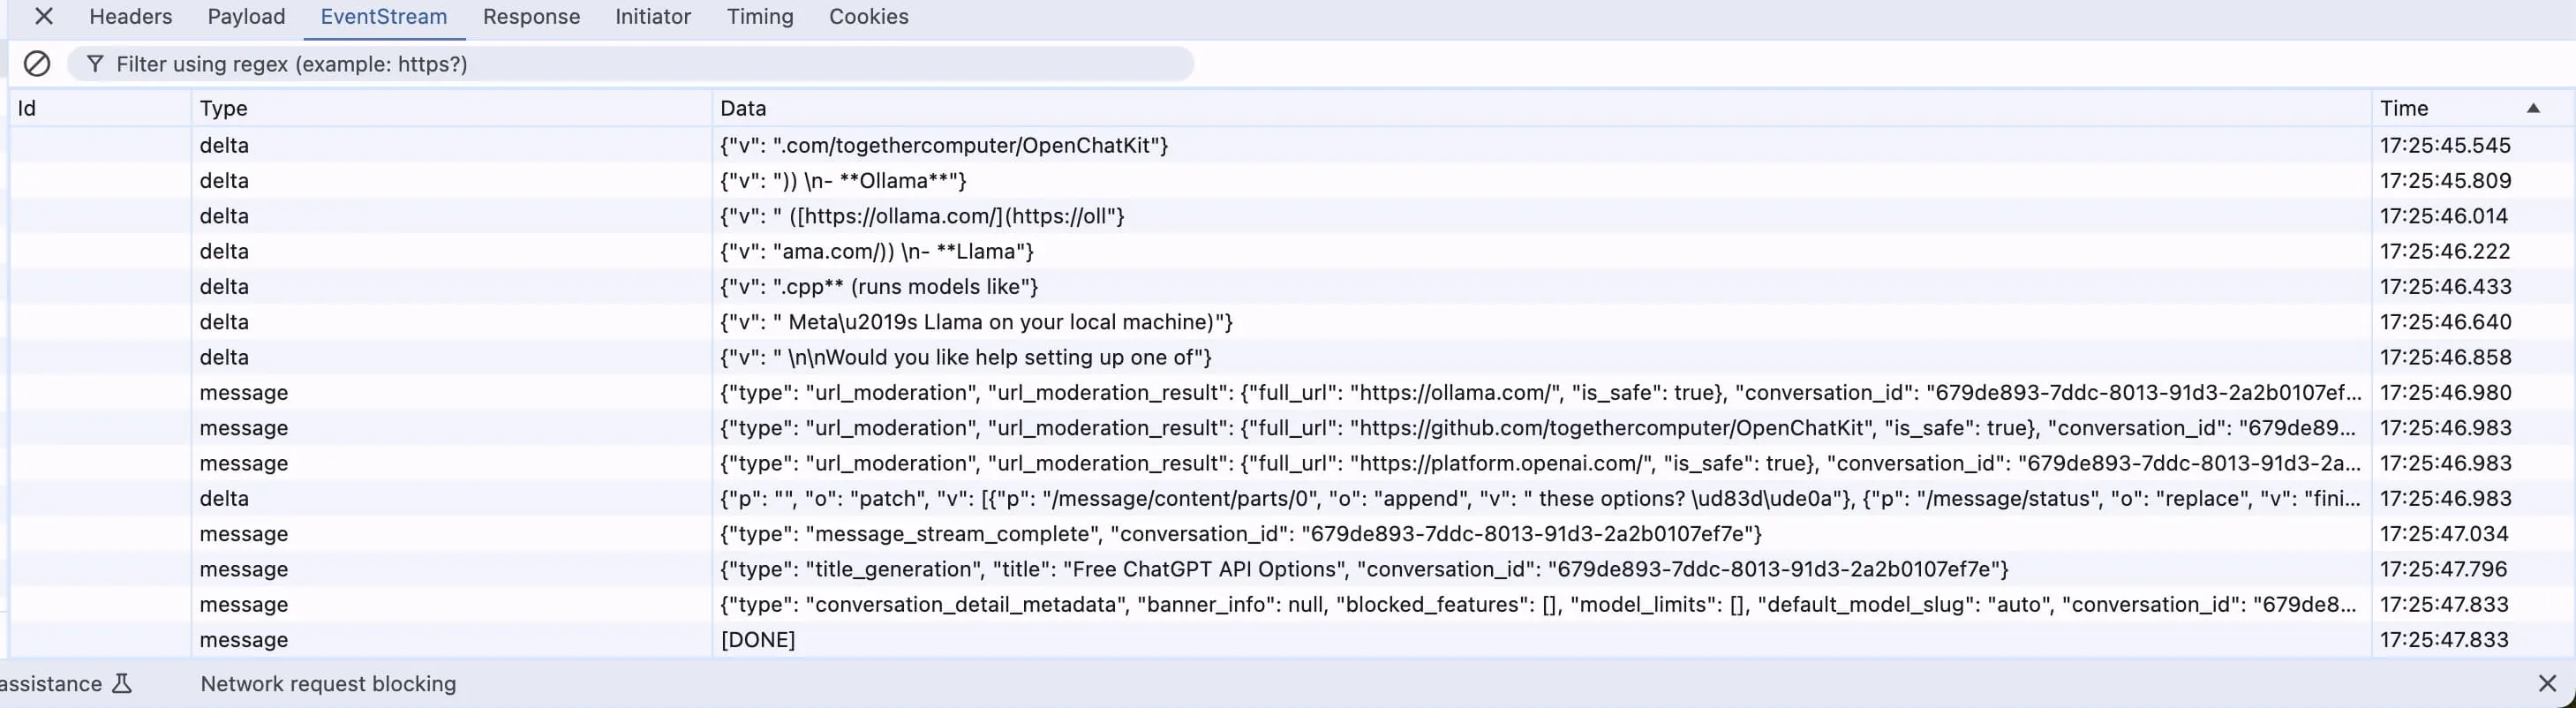
Task: Click timestamp 17:25:47.796
Action: click(2445, 569)
